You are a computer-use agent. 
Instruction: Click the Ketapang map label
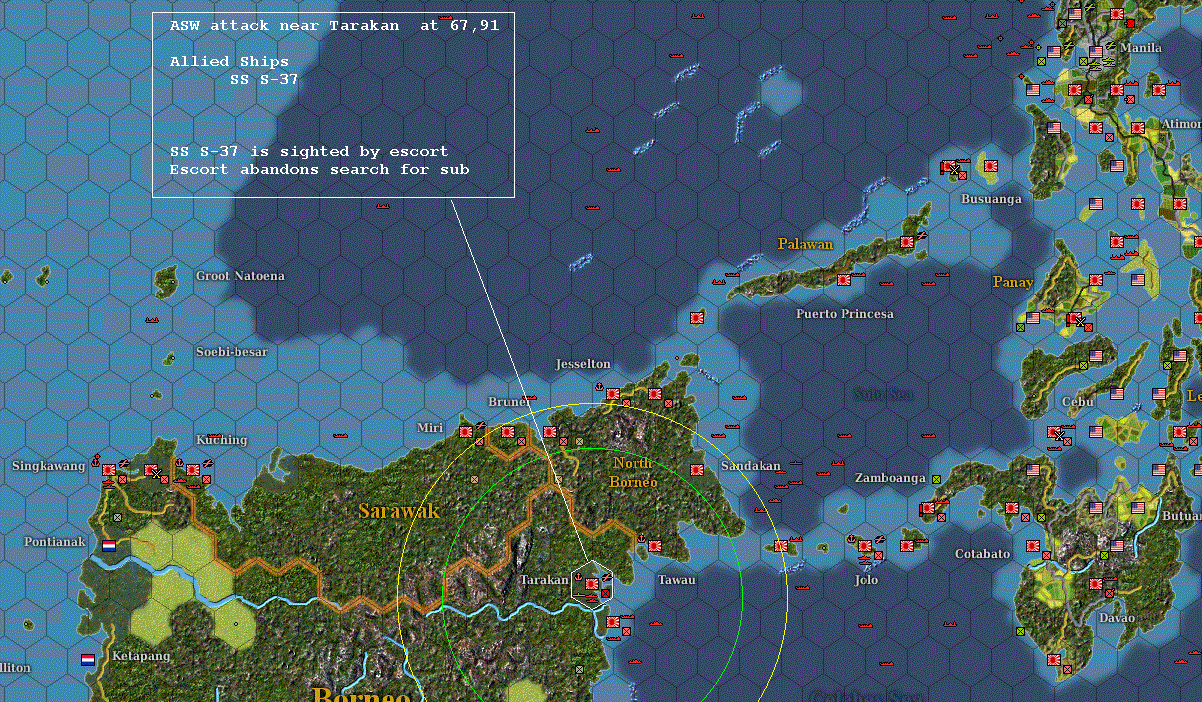coord(141,656)
